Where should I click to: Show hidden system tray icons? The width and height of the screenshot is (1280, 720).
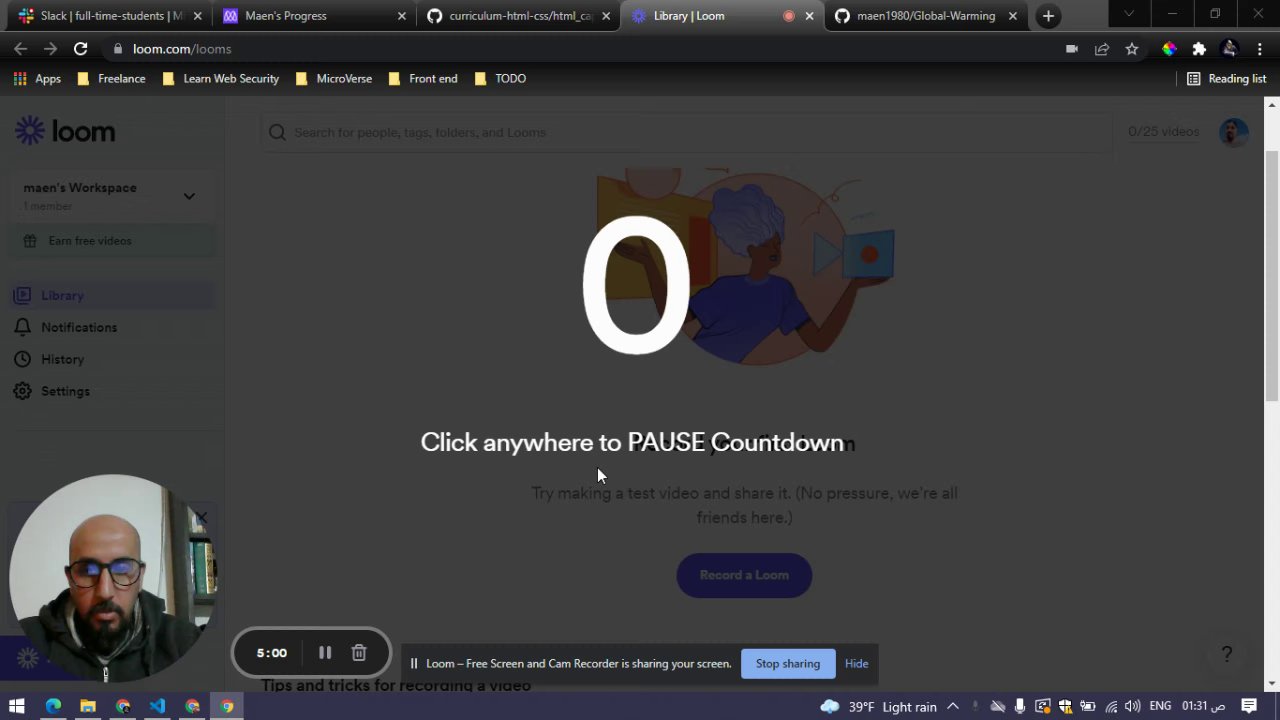(x=953, y=706)
